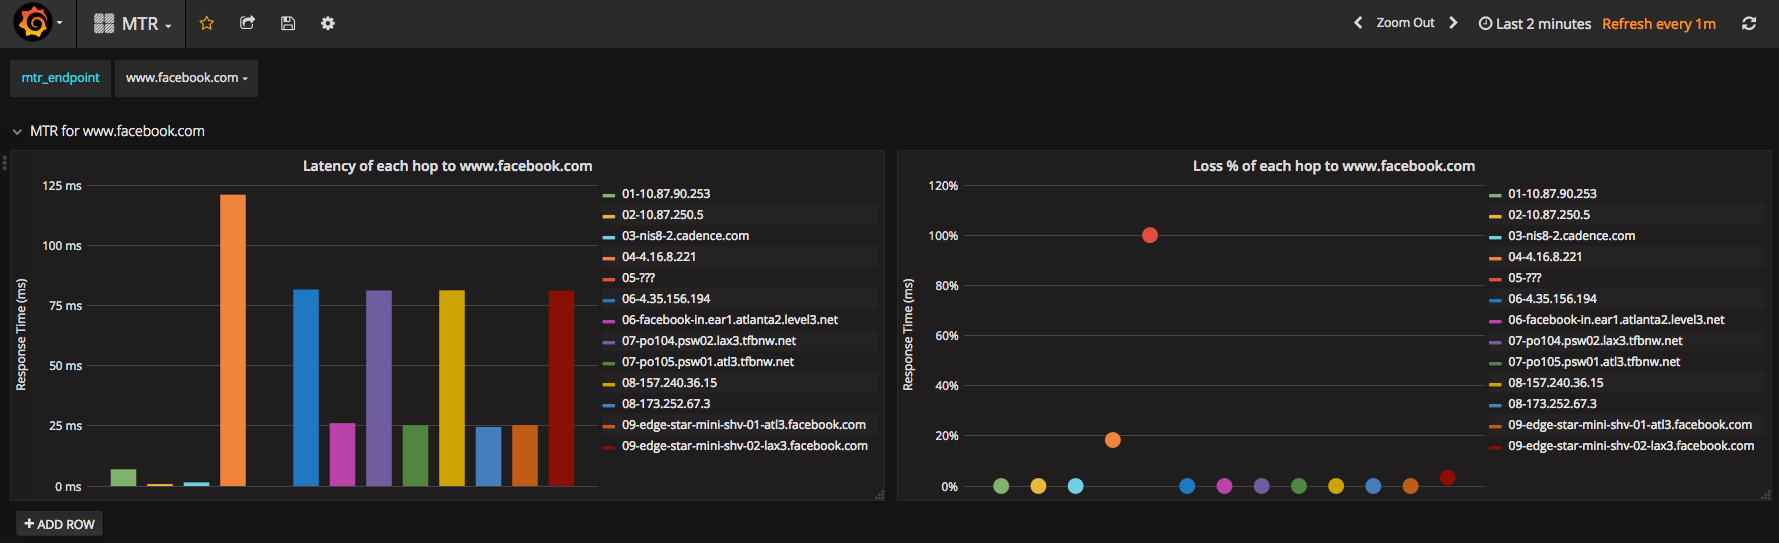Click the red 100% loss data point
This screenshot has height=543, width=1779.
click(1150, 235)
